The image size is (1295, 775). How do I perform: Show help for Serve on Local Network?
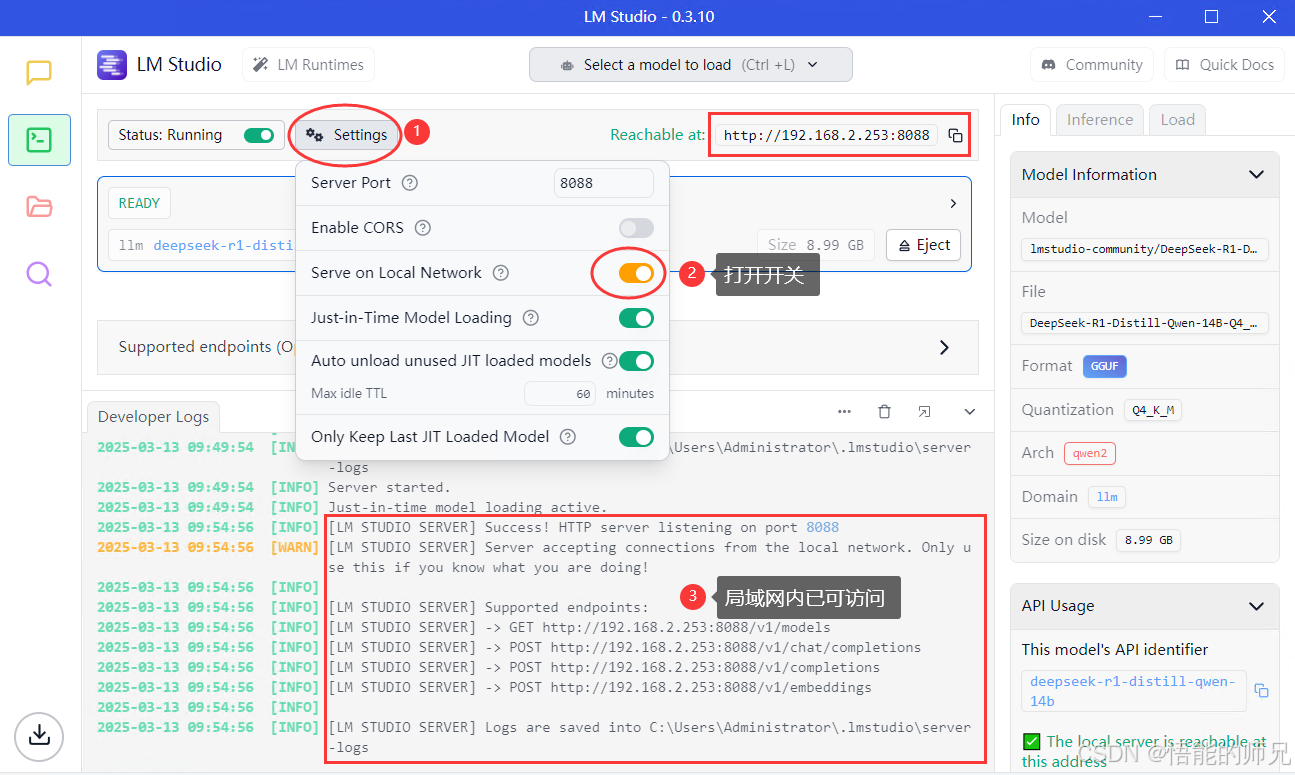[x=501, y=273]
